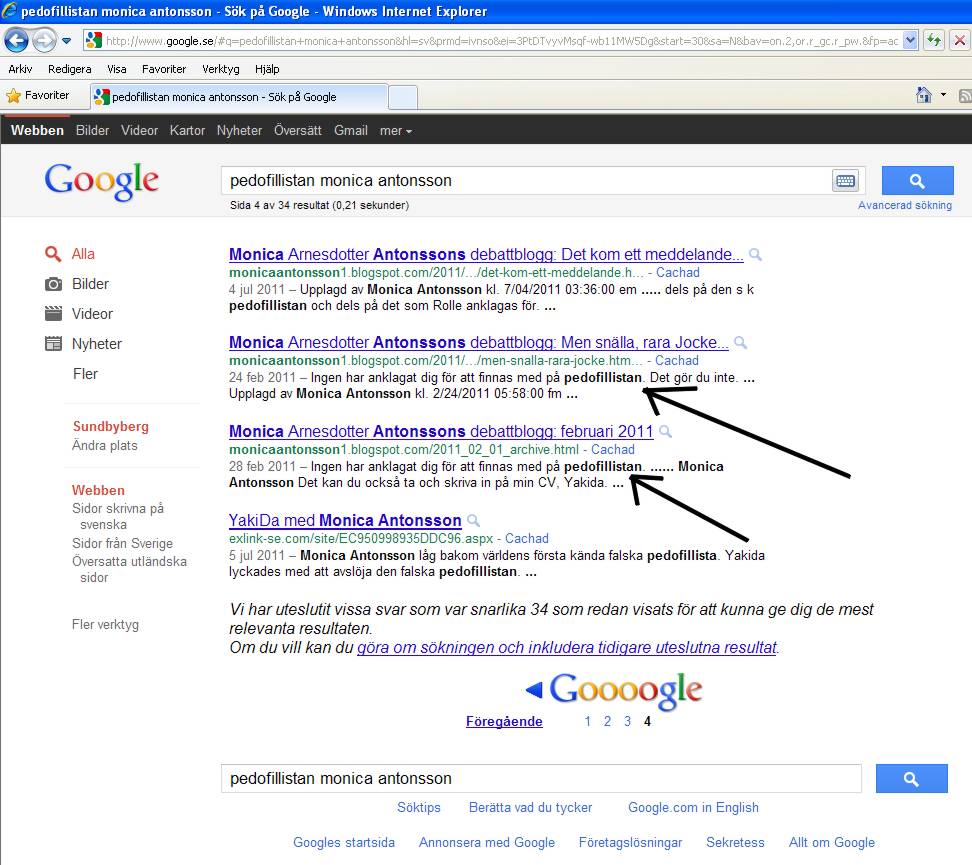Open result 'YakiDa med Monica Antonsson'
This screenshot has width=972, height=865.
[x=345, y=520]
